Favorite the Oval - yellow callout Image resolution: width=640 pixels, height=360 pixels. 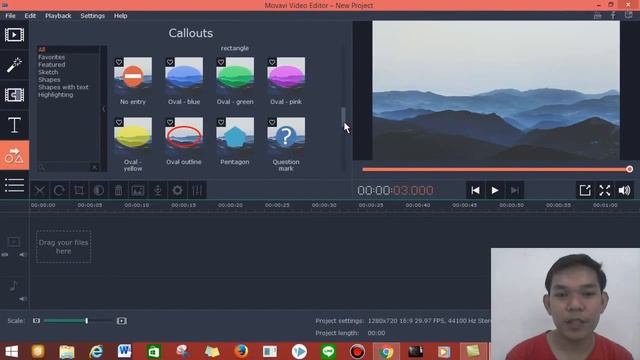coord(119,122)
